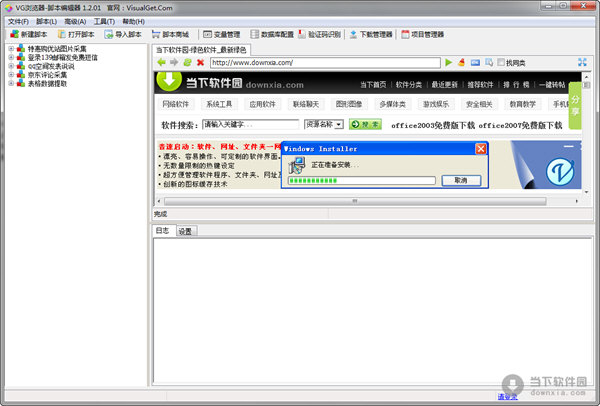Click the 图形图像 category button
Viewport: 600px width, 406px height.
click(349, 104)
